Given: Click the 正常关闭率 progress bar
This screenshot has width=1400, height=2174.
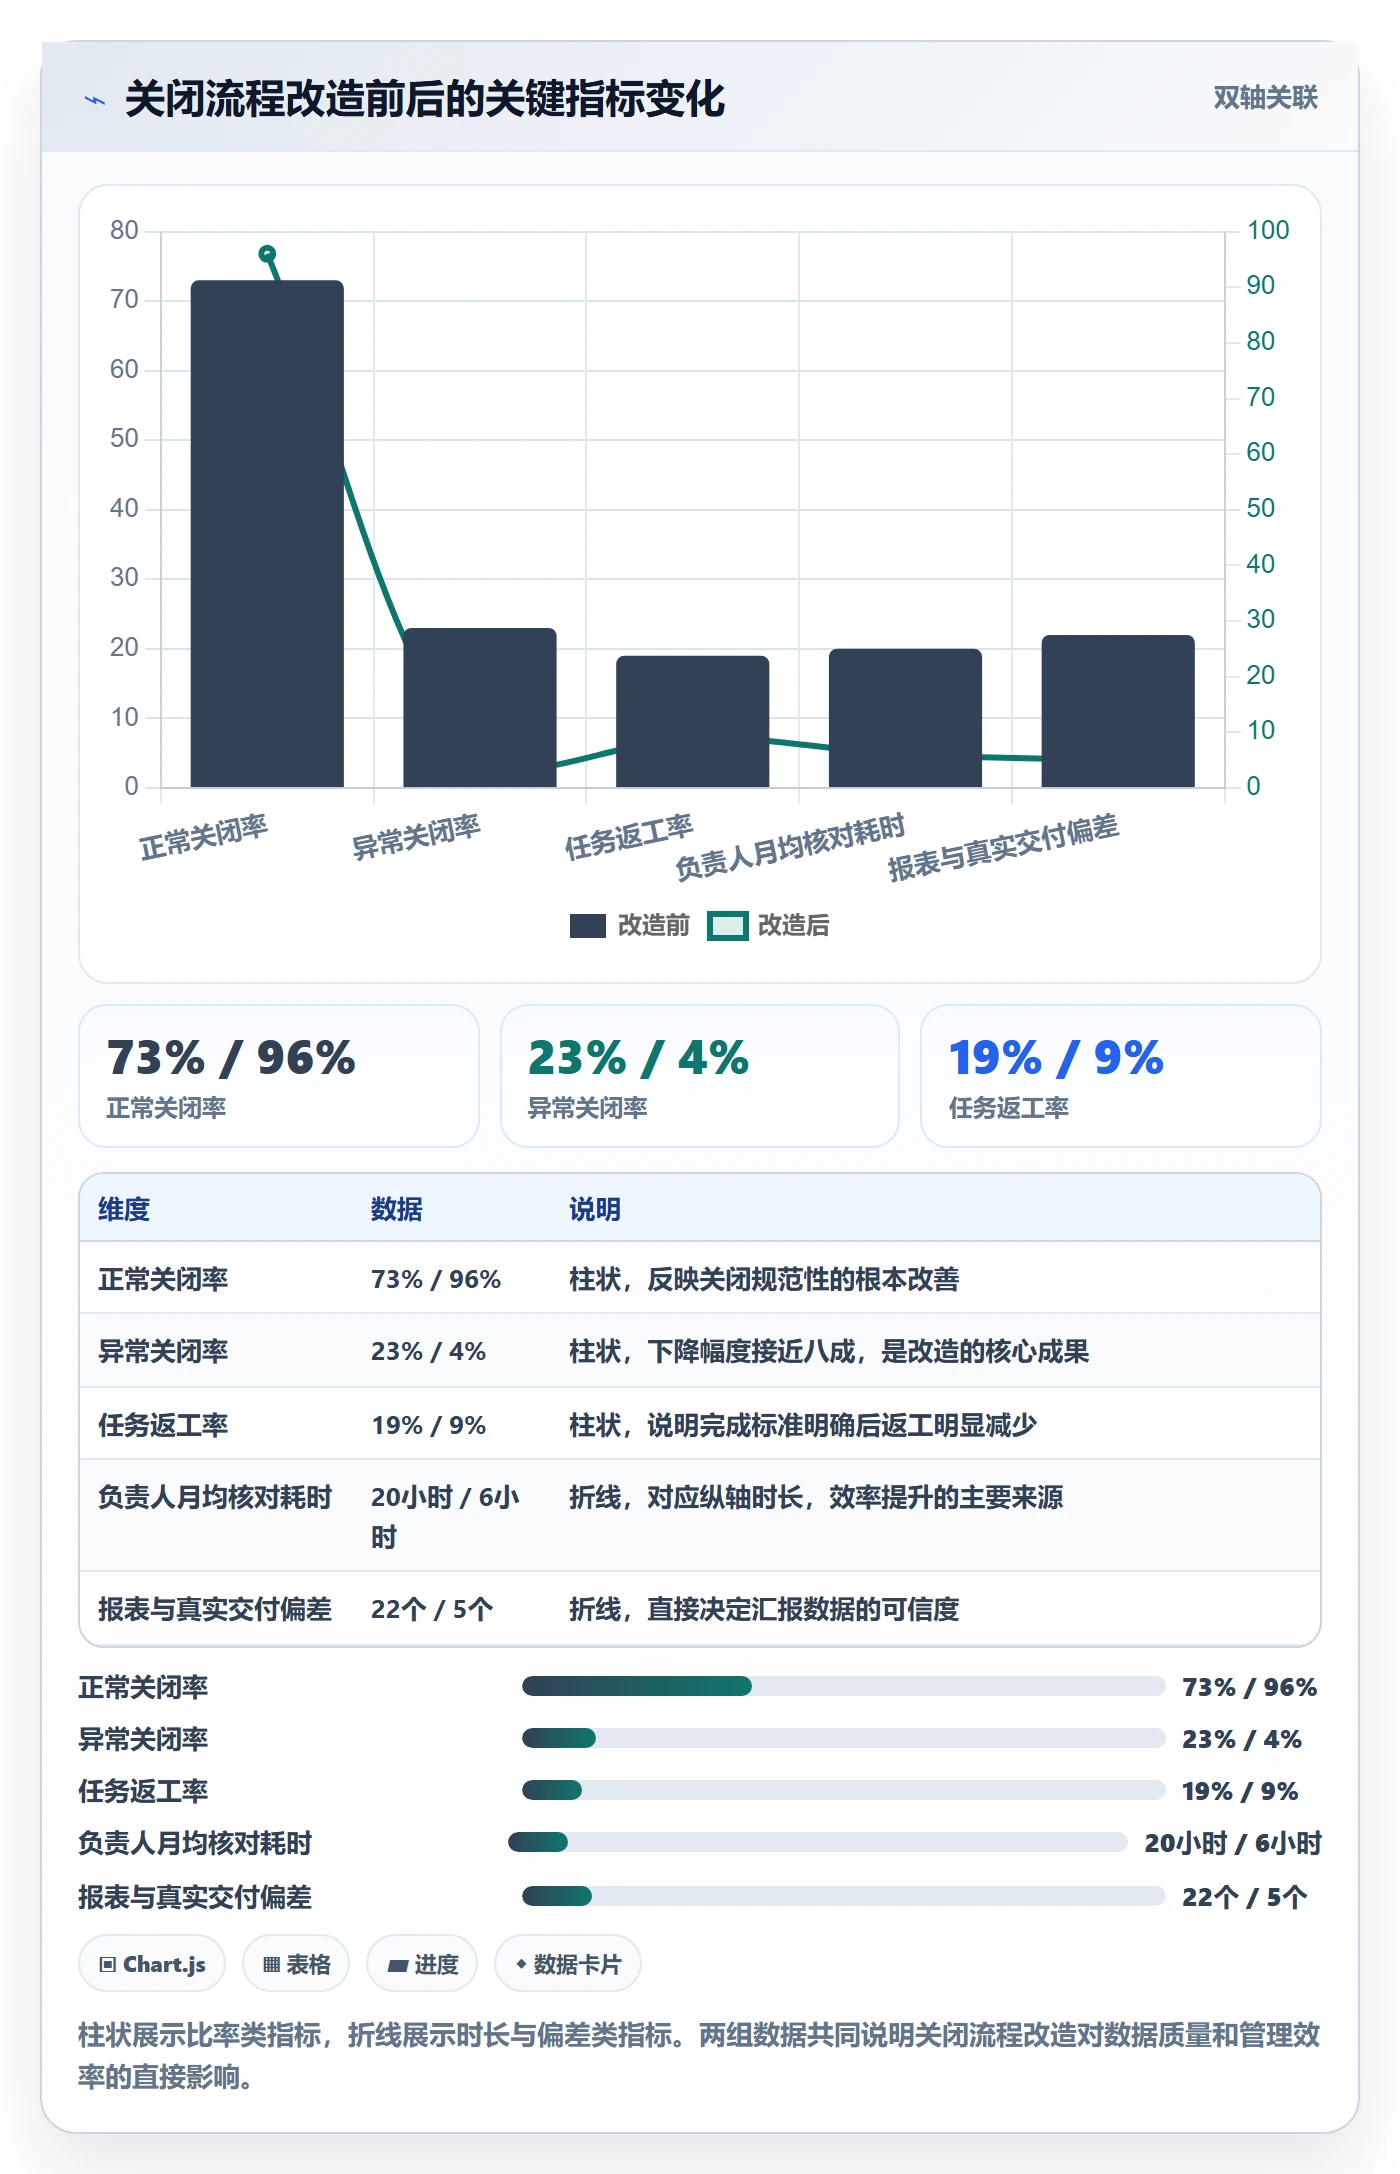Looking at the screenshot, I should click(x=844, y=1687).
